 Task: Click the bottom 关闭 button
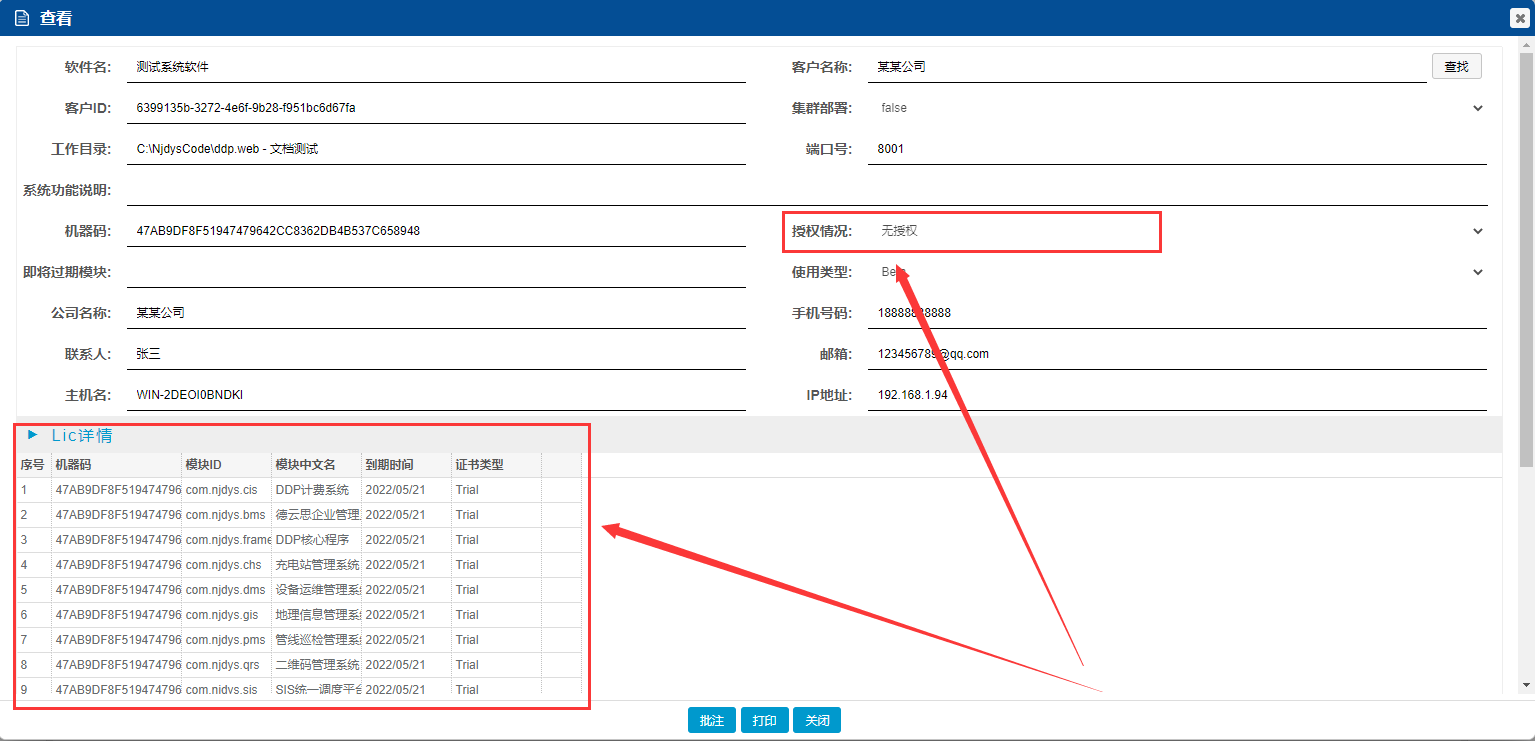point(816,720)
